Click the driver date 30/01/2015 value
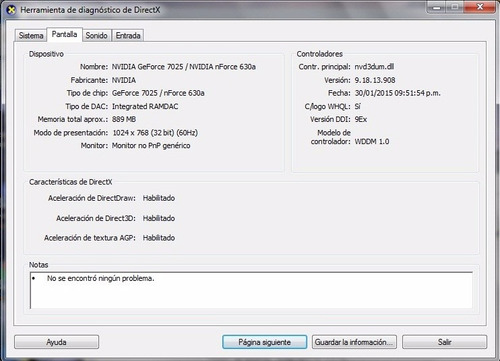Image resolution: width=500 pixels, height=361 pixels. point(397,93)
